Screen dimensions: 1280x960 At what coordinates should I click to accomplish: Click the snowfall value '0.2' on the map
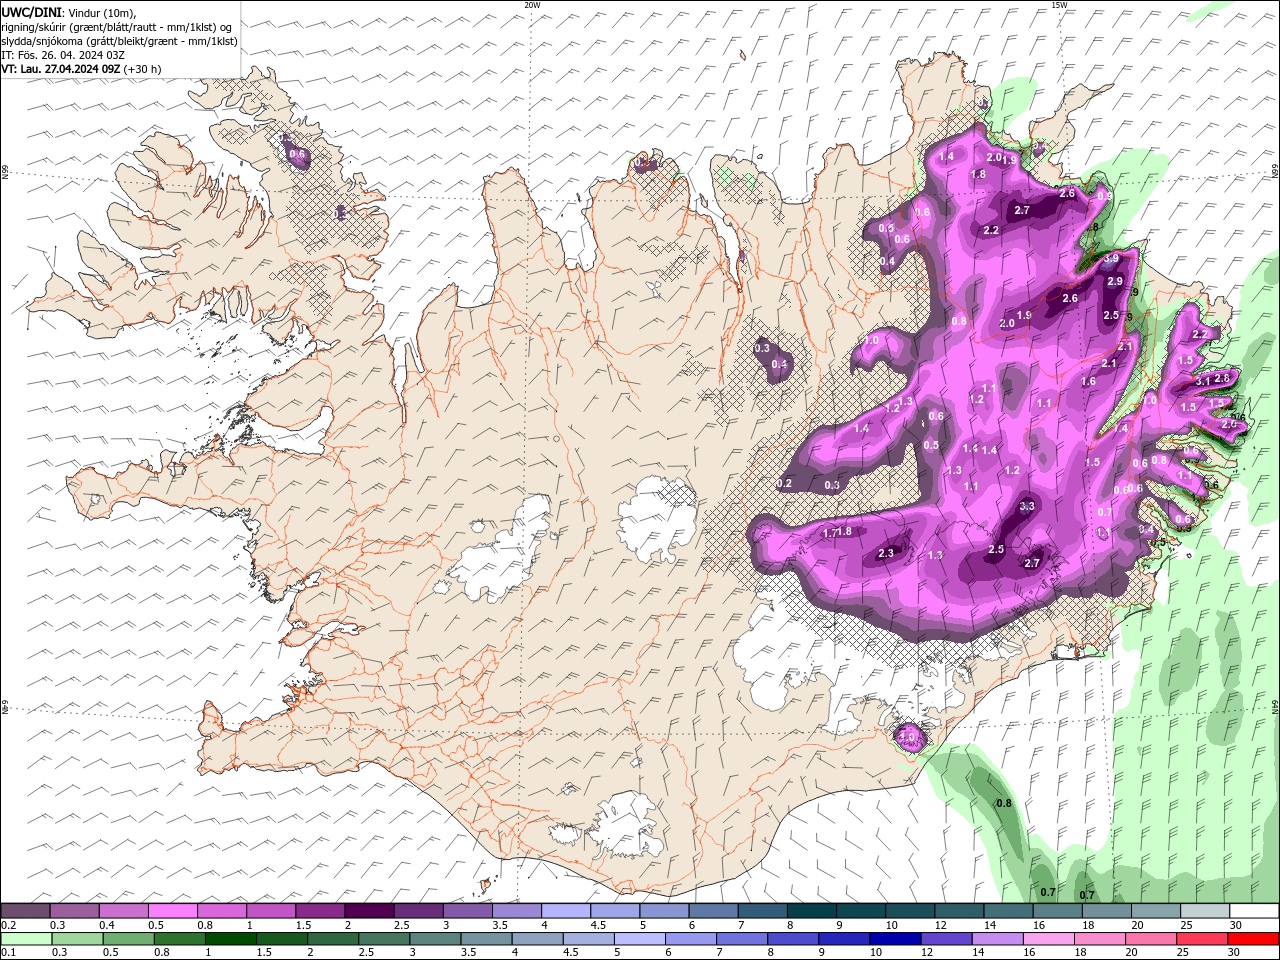coord(784,484)
